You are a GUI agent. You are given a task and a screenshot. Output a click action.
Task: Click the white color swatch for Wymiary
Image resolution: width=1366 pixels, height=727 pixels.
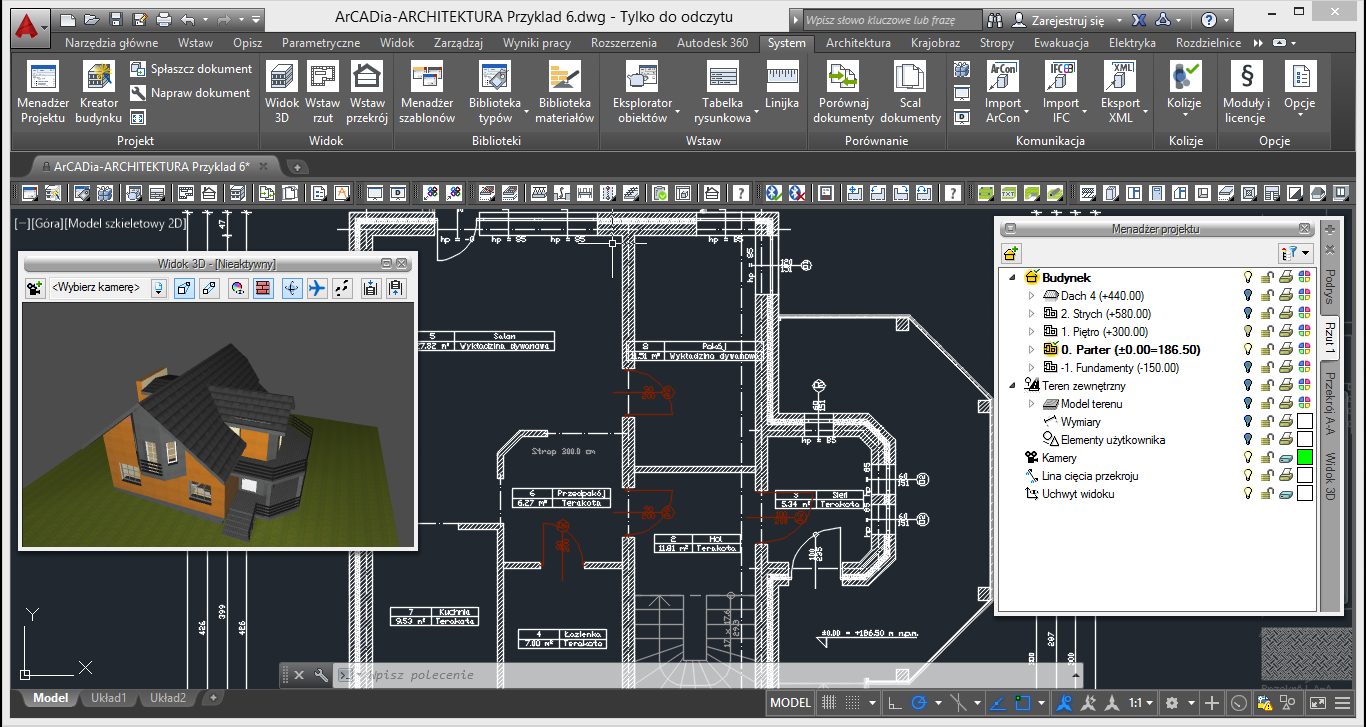pyautogui.click(x=1305, y=422)
